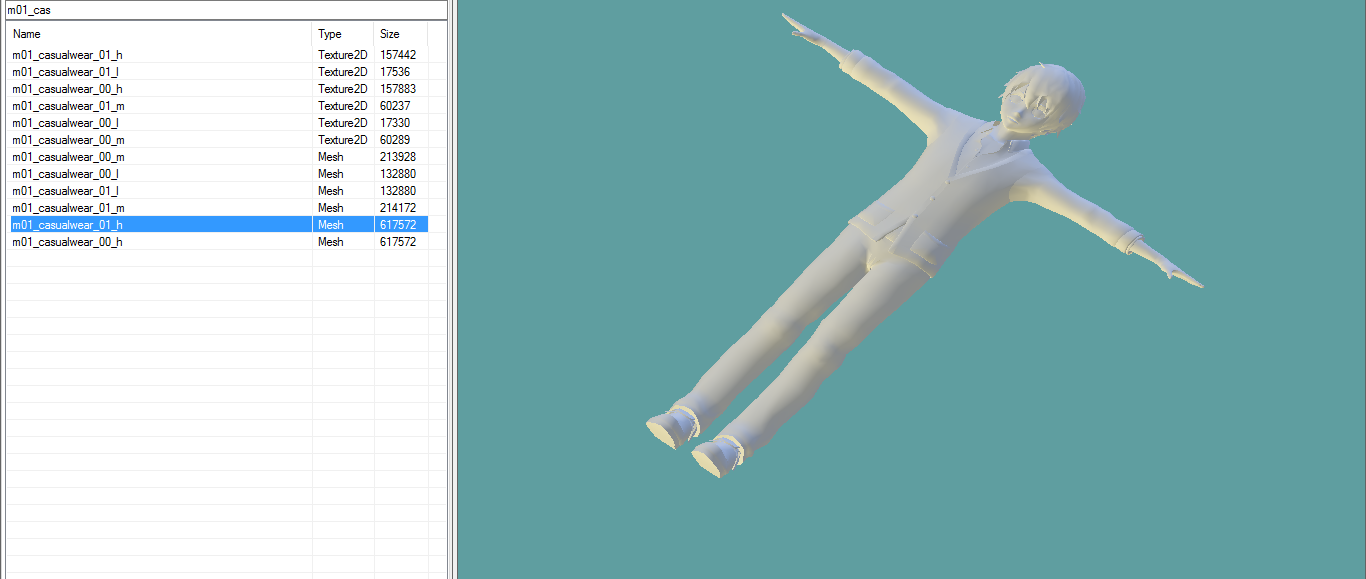Viewport: 1366px width, 579px height.
Task: Select Texture2D row m01_casualwear_01_m
Action: click(219, 106)
